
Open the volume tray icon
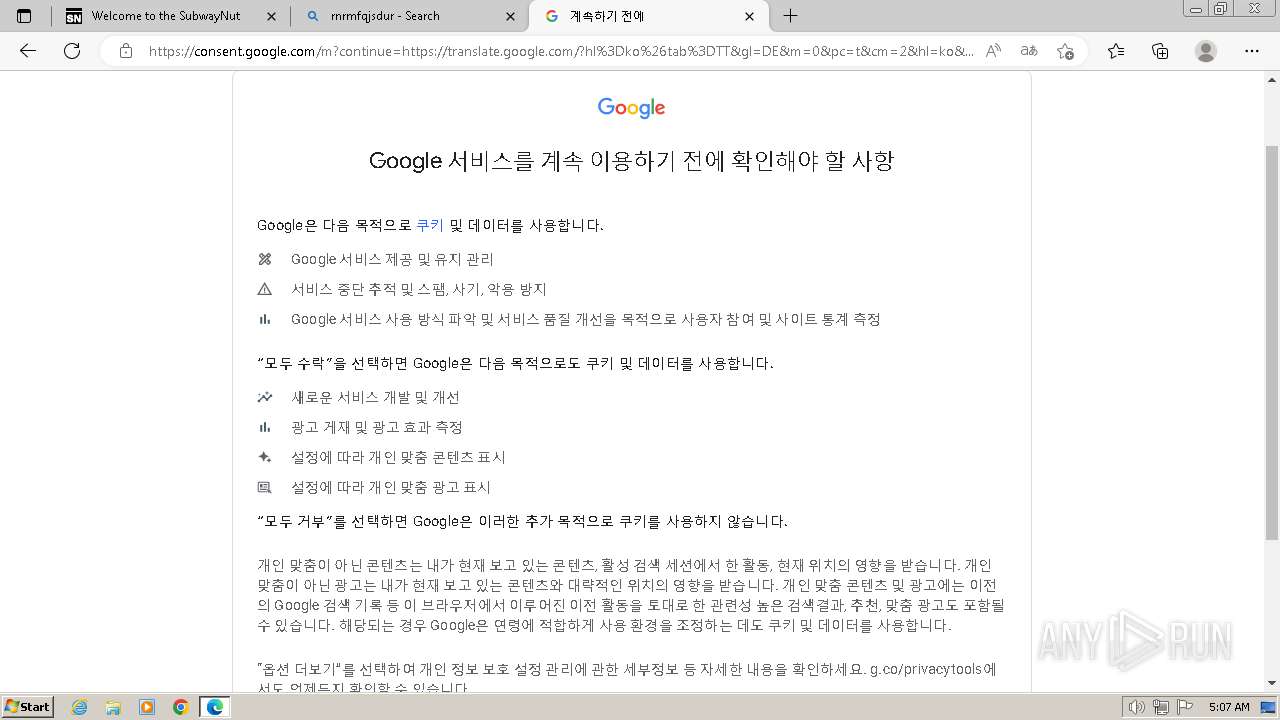click(x=1139, y=707)
